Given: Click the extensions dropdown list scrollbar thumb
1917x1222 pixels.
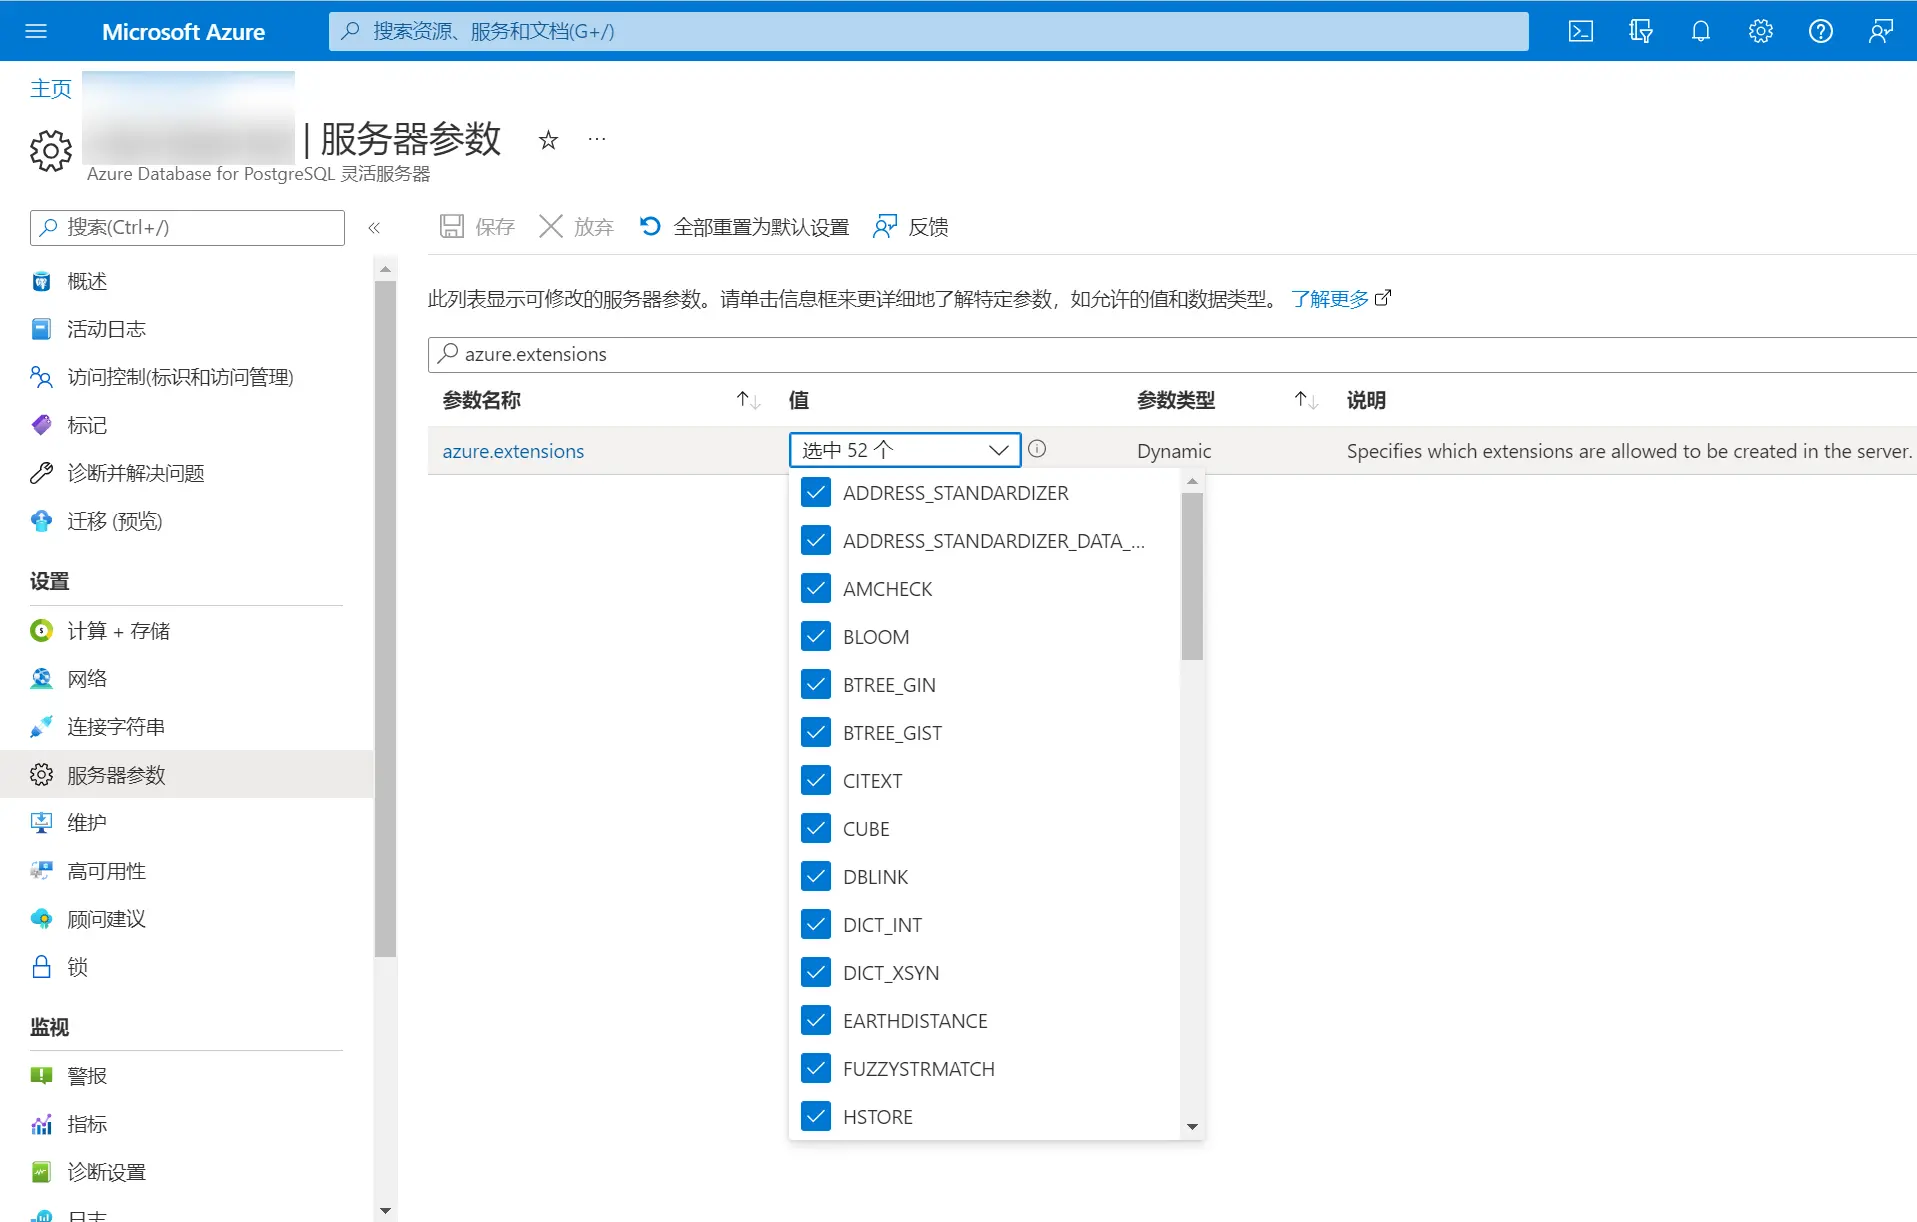Looking at the screenshot, I should click(1192, 576).
